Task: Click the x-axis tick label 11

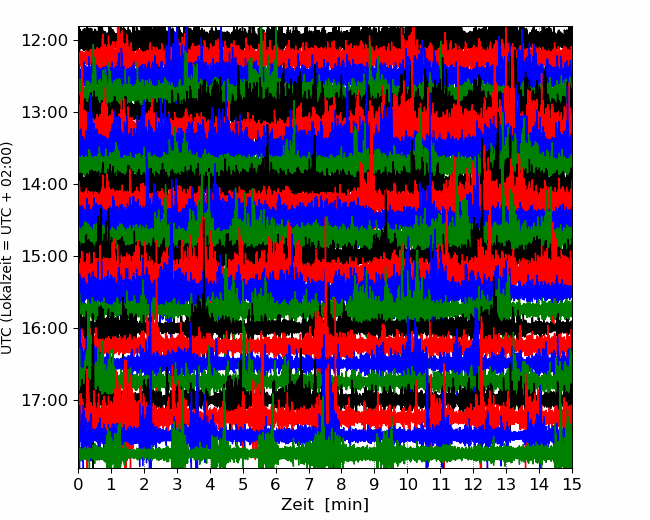Action: click(x=441, y=484)
